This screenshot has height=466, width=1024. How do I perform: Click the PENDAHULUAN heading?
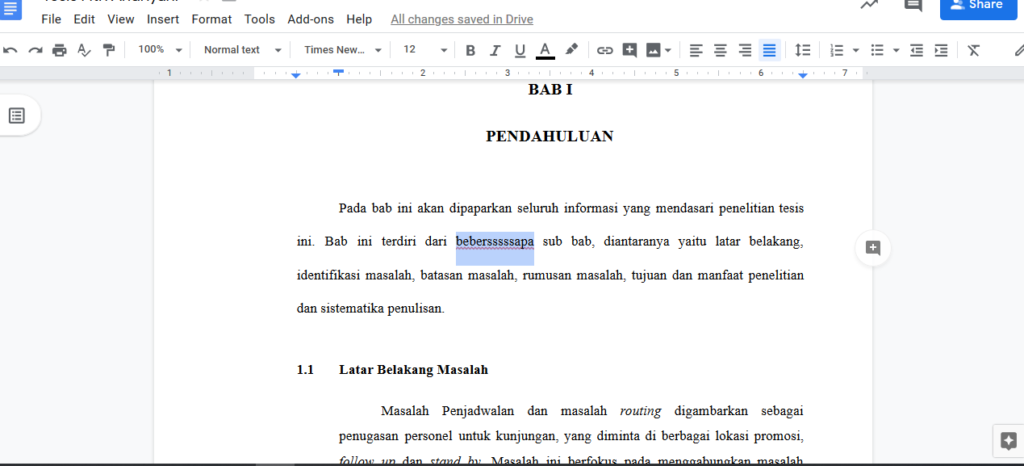coord(549,136)
